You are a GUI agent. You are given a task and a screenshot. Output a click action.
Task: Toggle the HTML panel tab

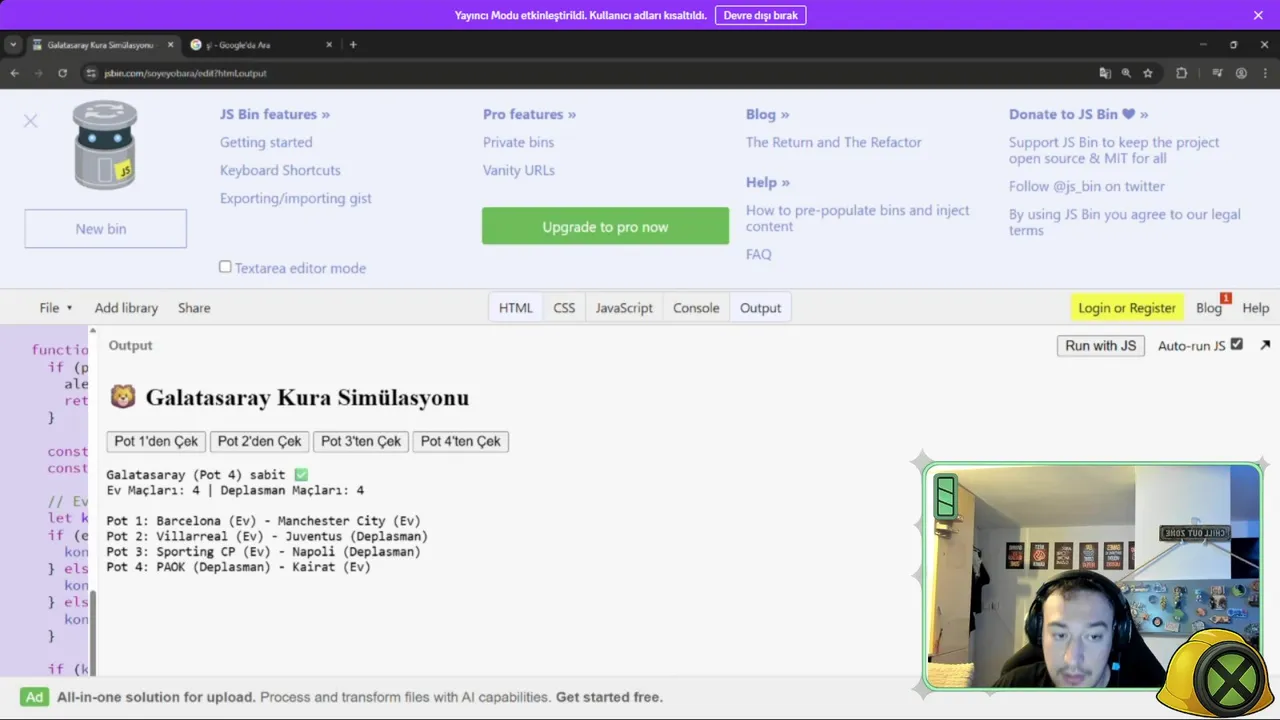click(516, 308)
